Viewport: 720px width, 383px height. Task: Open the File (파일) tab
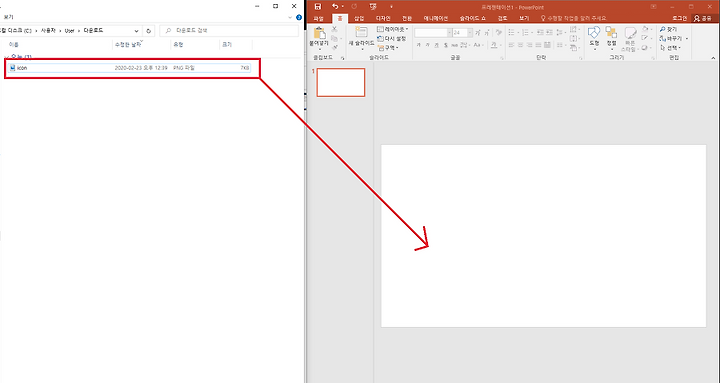pos(318,18)
